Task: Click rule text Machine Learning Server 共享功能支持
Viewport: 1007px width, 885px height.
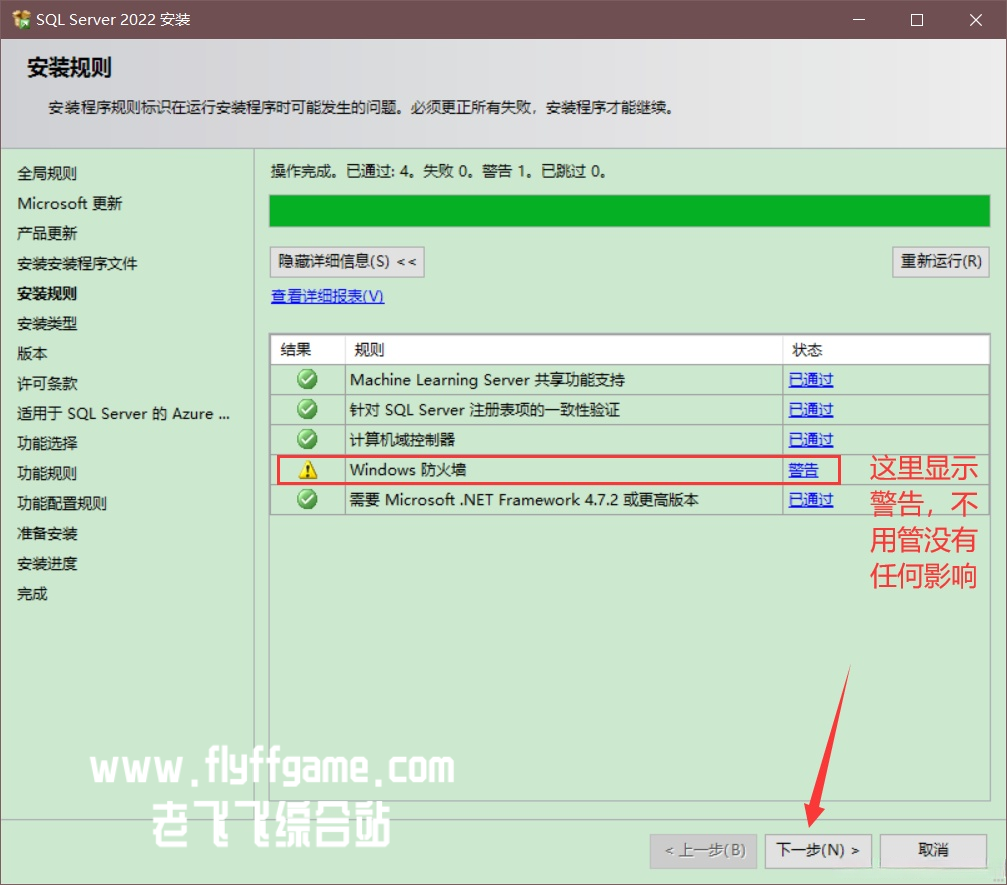Action: [x=487, y=380]
